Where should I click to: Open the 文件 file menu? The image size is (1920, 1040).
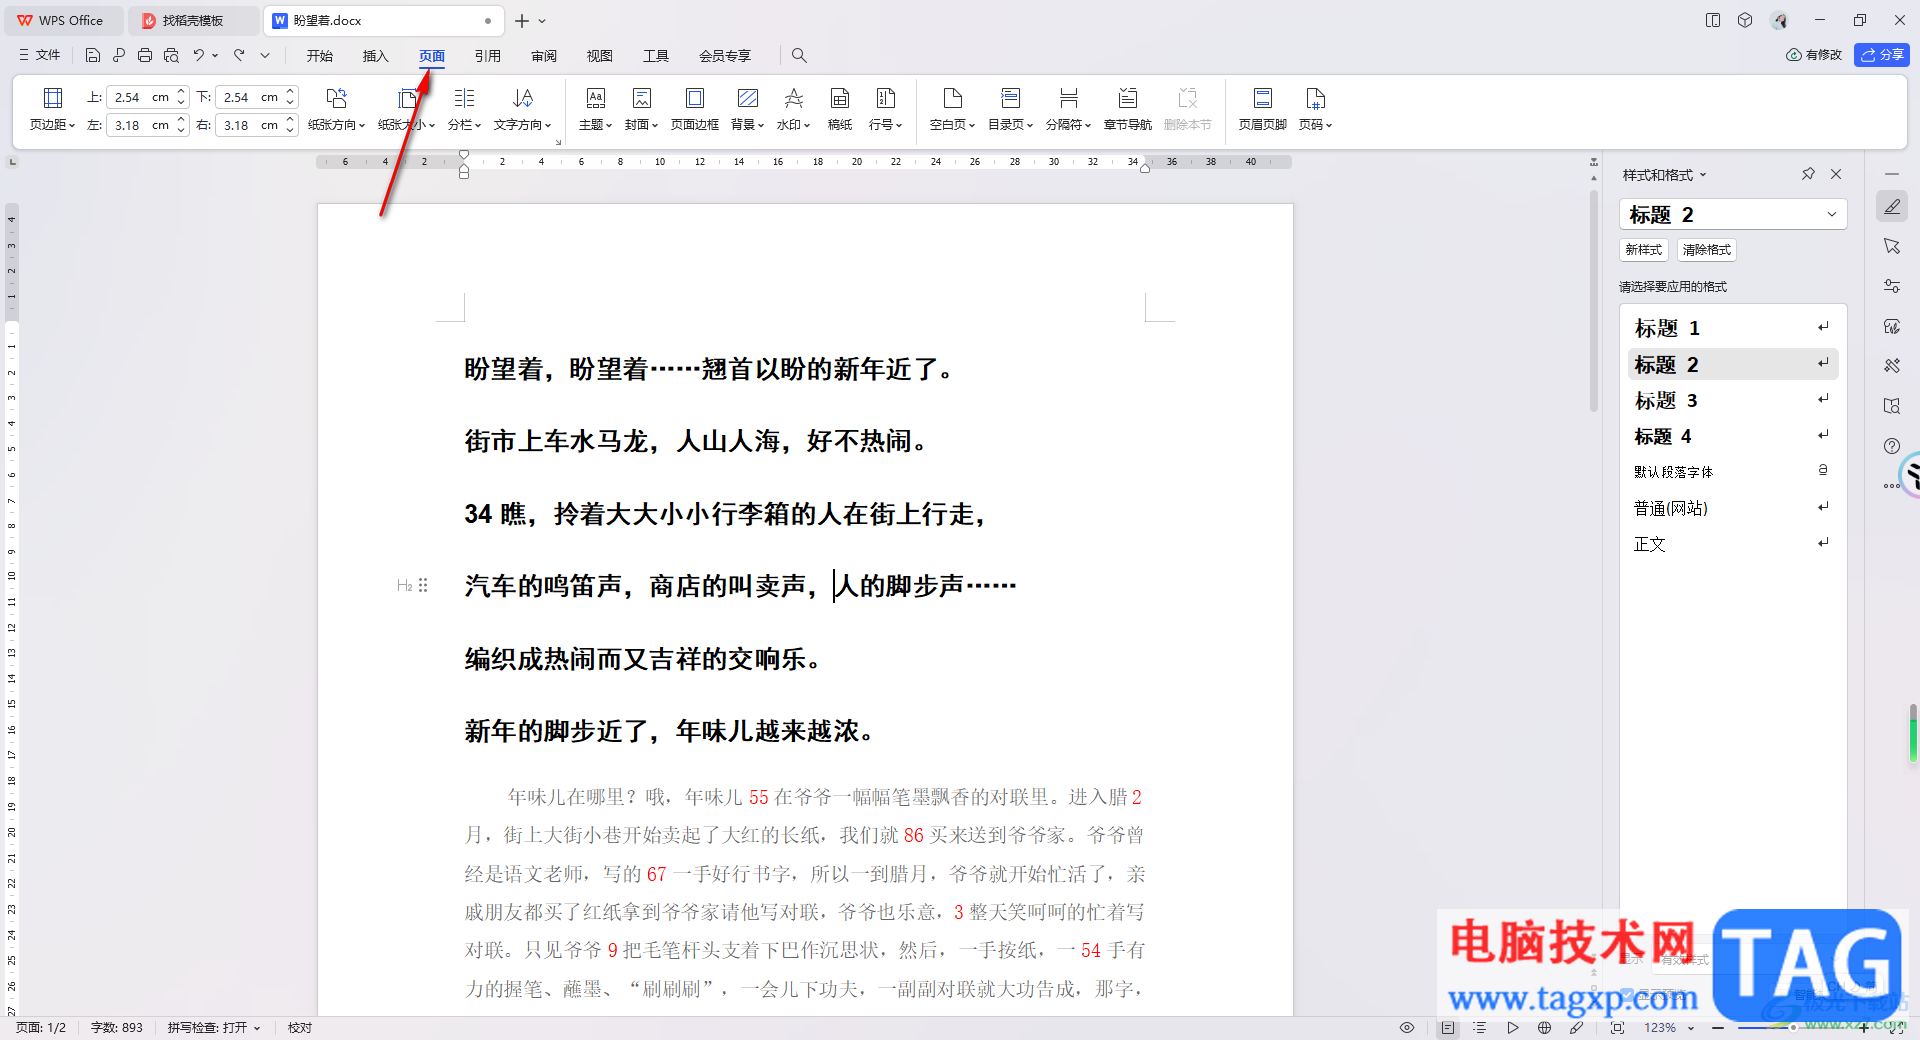click(x=40, y=55)
